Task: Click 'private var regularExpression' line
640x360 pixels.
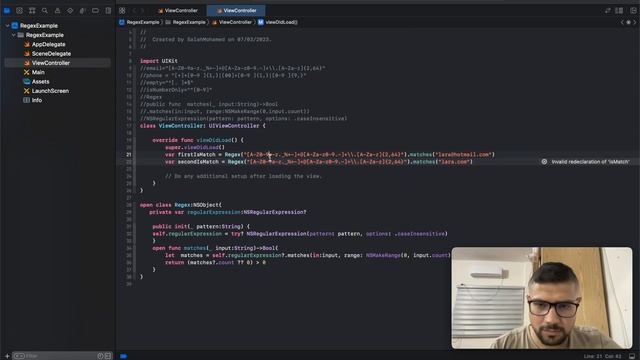Action: click(x=228, y=212)
